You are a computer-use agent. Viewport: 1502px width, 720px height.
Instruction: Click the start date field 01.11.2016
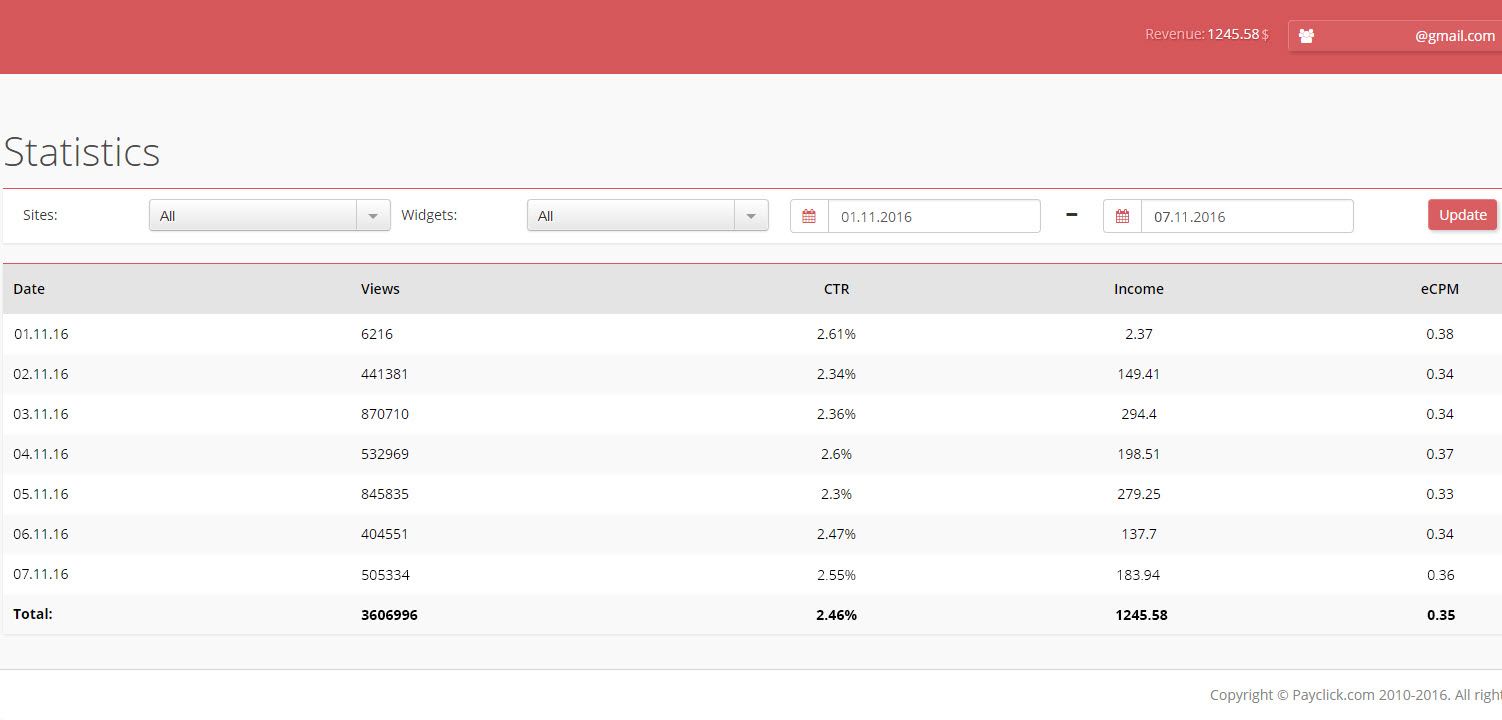(x=934, y=216)
